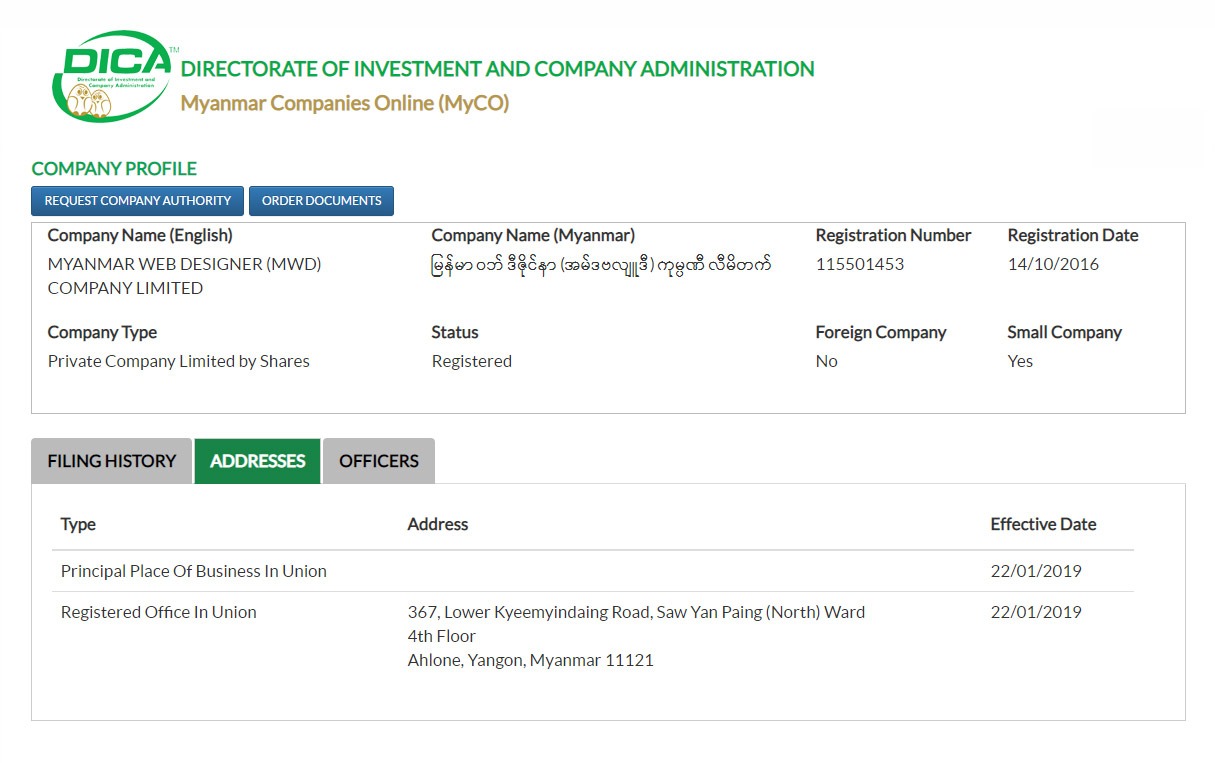Click the Address column header
1215x763 pixels.
(438, 524)
